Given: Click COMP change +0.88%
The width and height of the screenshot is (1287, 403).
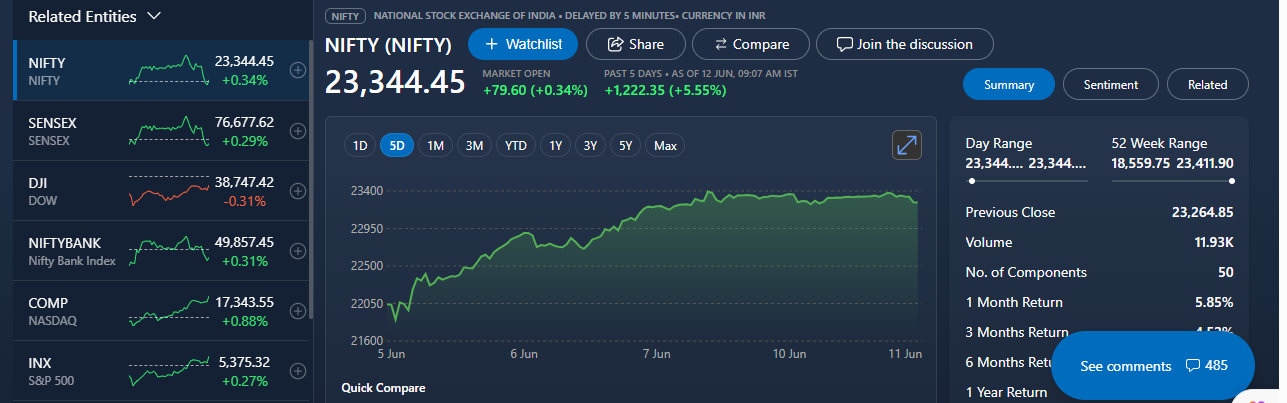Looking at the screenshot, I should (x=245, y=321).
